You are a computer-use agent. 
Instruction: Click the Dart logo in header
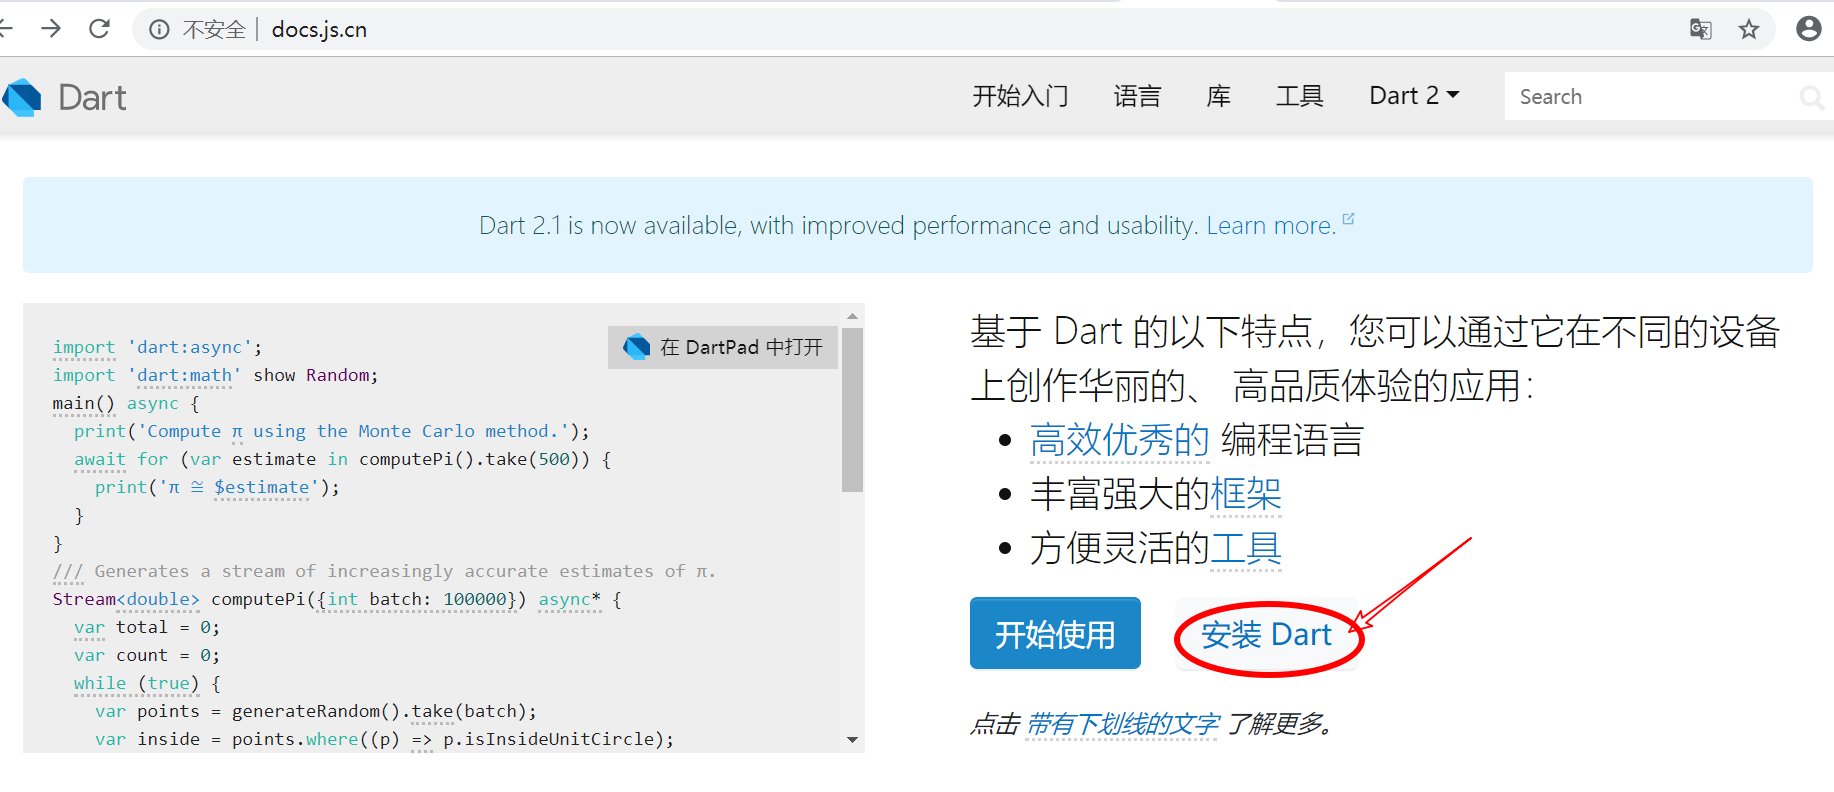tap(22, 97)
